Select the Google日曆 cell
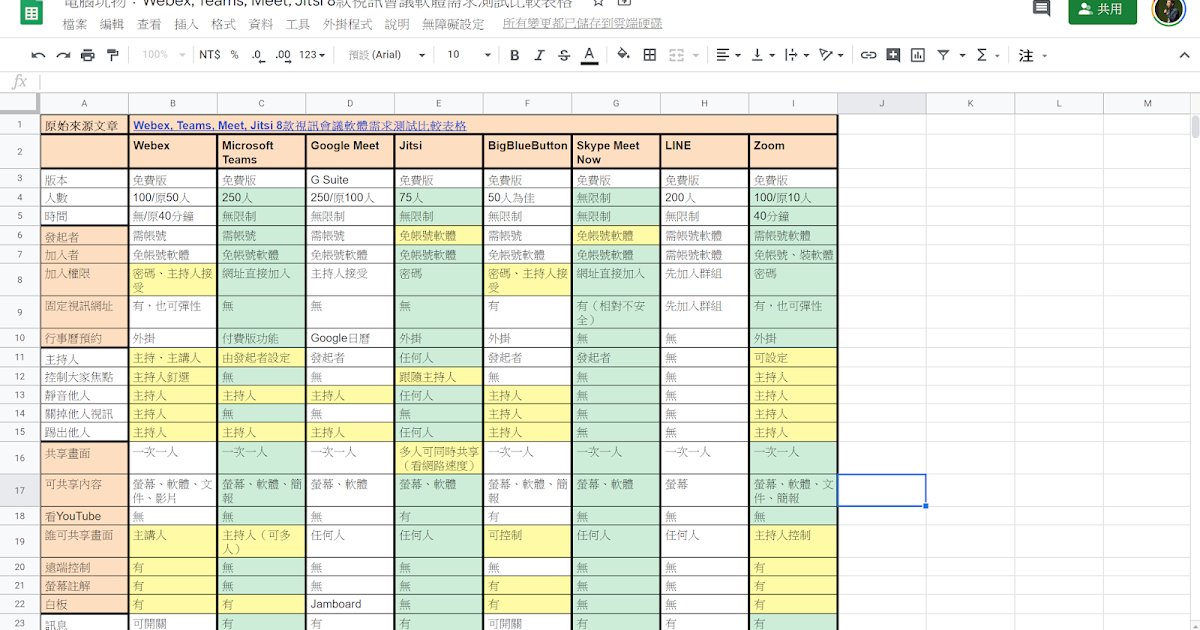 [350, 338]
